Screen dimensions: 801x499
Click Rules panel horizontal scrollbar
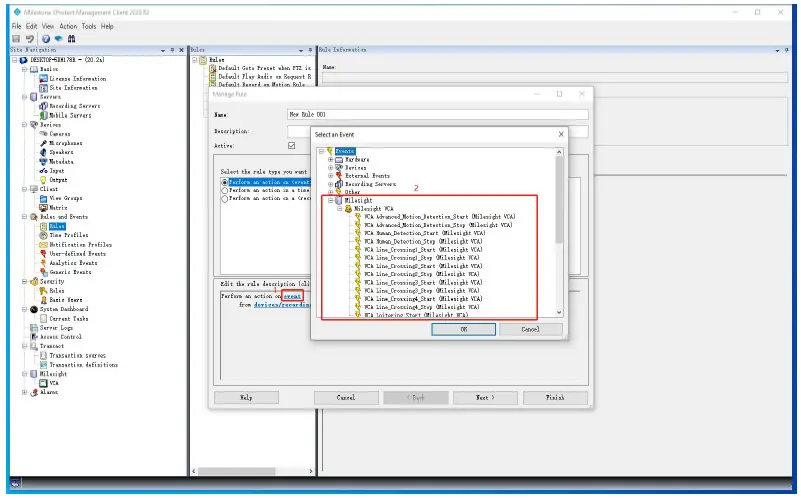pos(237,471)
